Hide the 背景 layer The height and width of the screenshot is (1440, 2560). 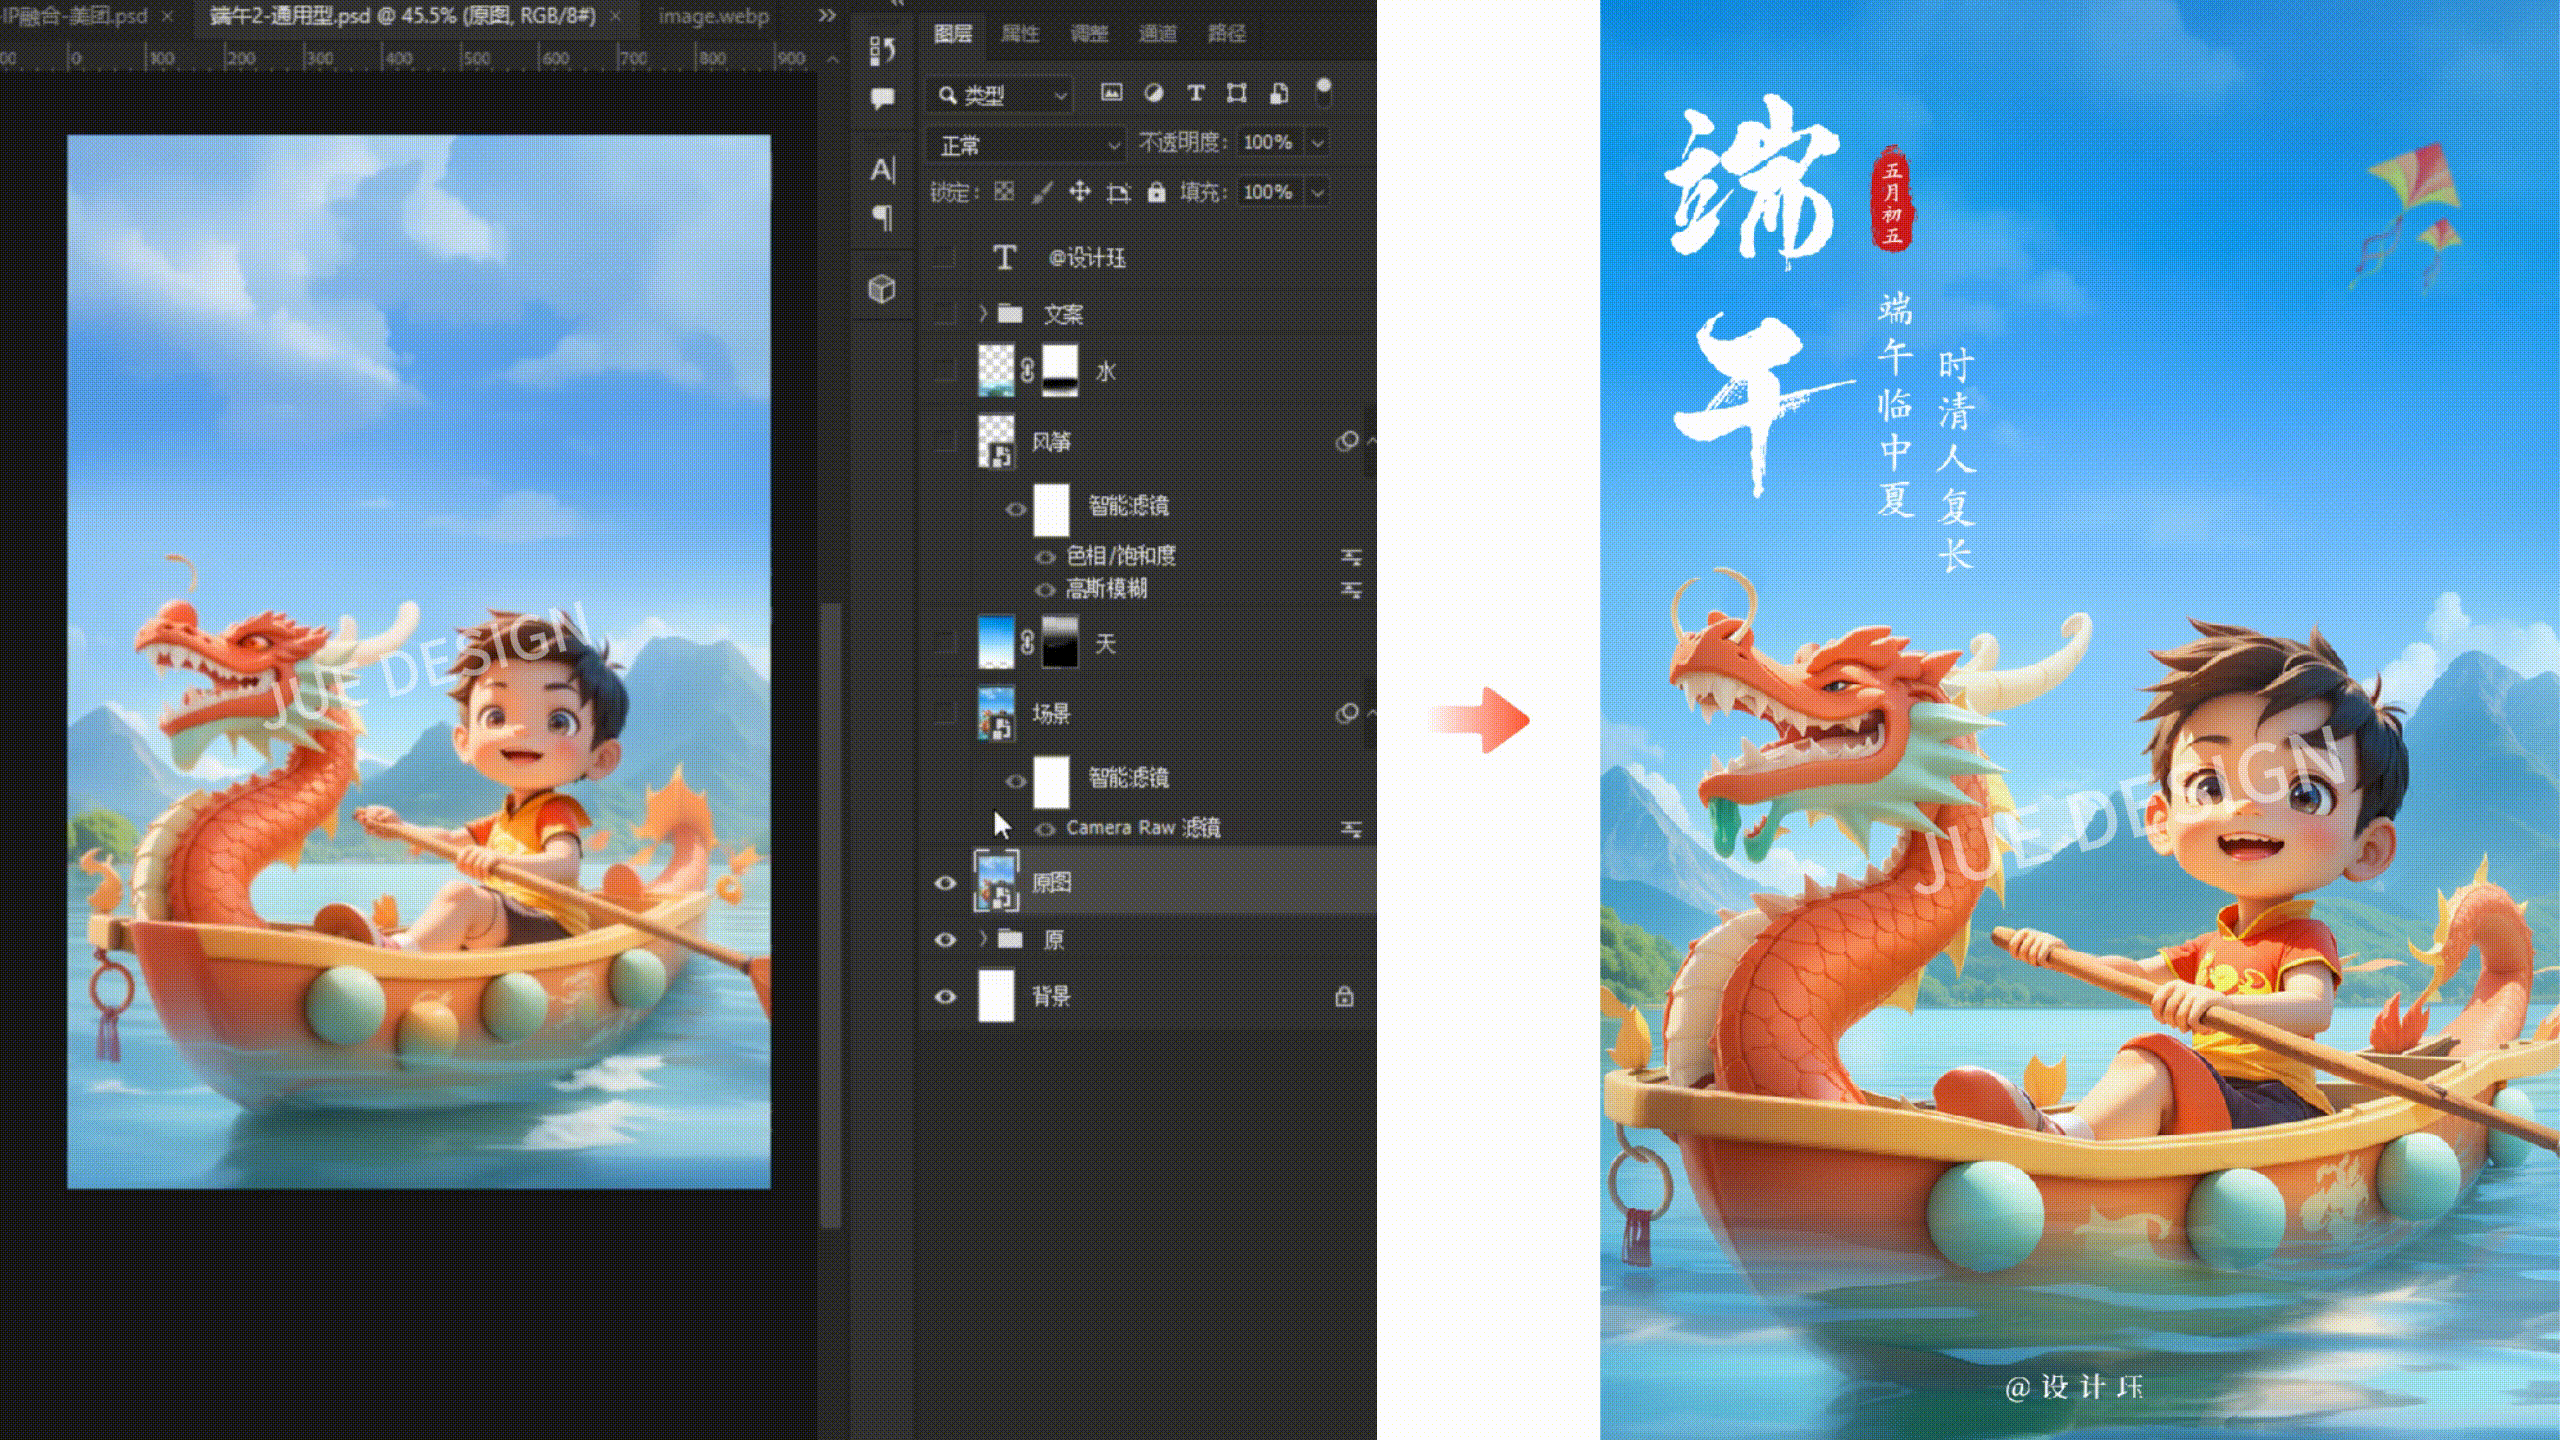945,997
